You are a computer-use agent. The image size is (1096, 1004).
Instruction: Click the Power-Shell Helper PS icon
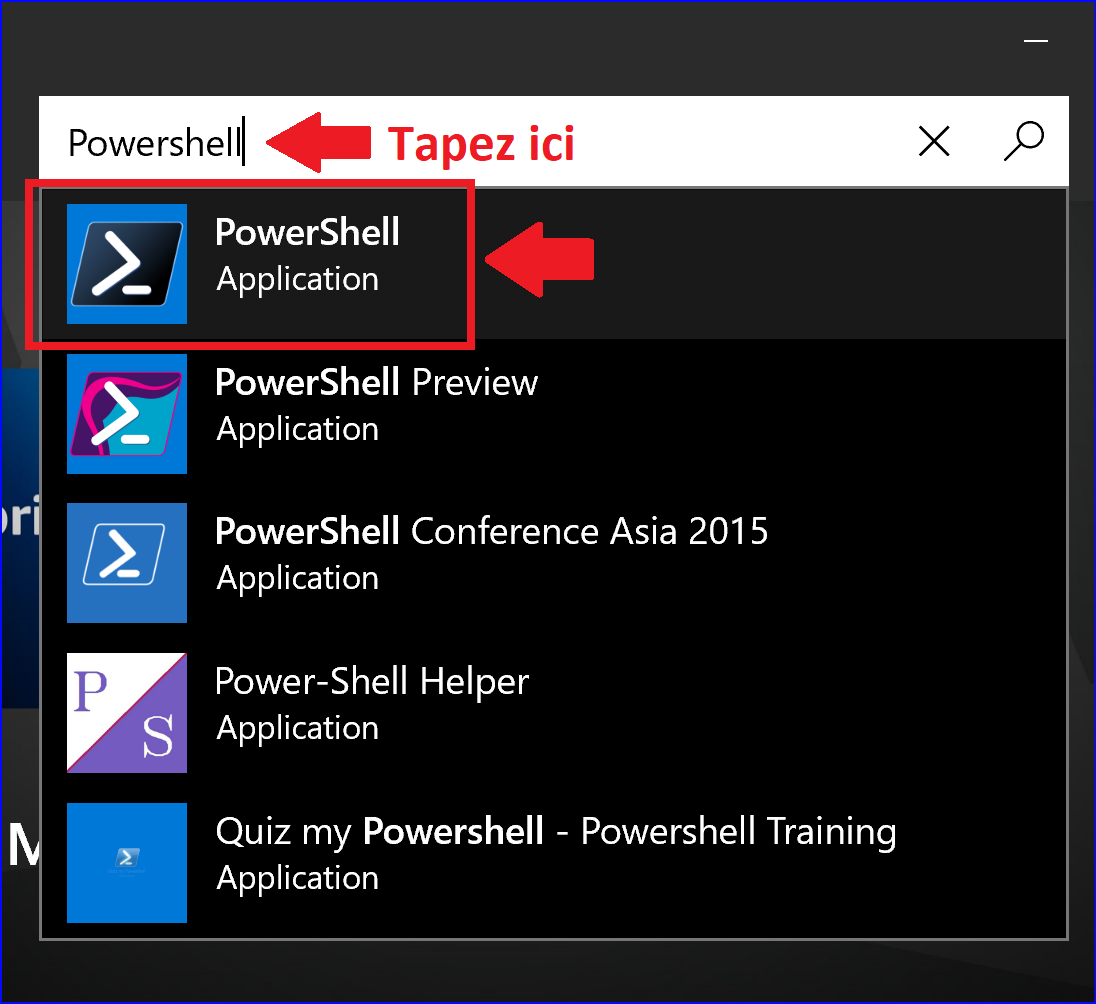127,712
